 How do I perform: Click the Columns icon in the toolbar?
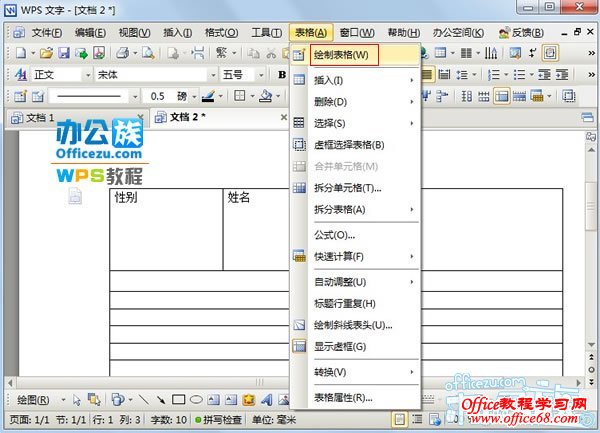(x=466, y=53)
